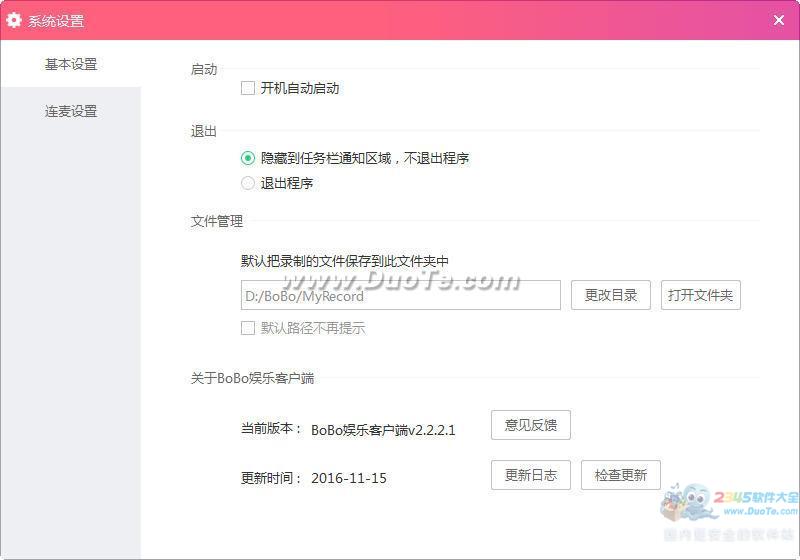Screen dimensions: 800x560
Task: Enable the 开机自动启动 checkbox
Action: tap(248, 88)
